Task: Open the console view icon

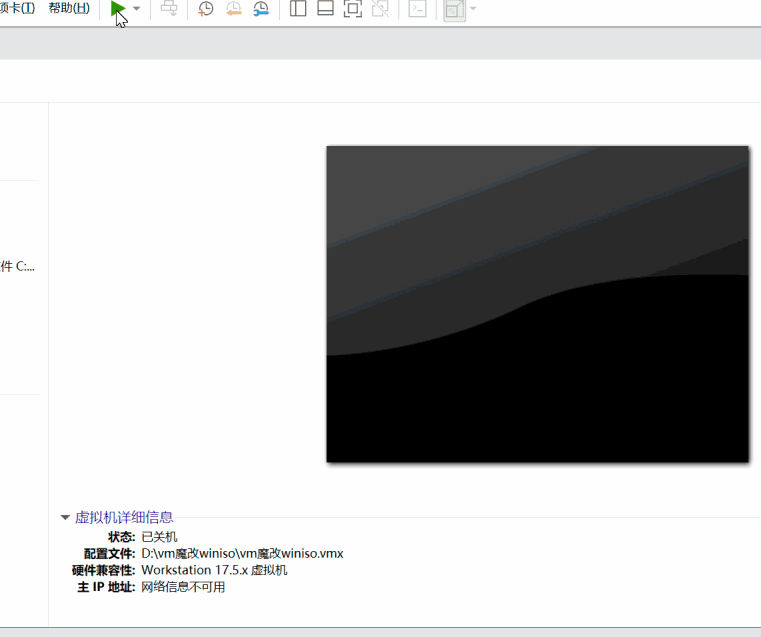Action: pos(417,9)
